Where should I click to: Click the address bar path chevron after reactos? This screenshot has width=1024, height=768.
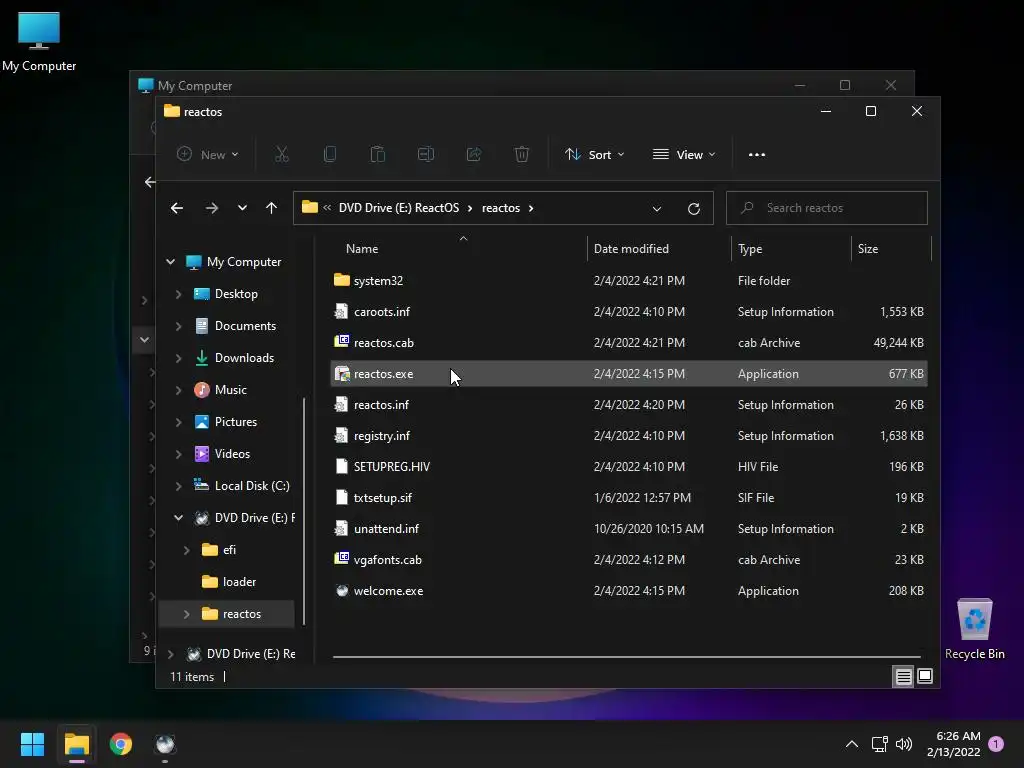tap(531, 208)
